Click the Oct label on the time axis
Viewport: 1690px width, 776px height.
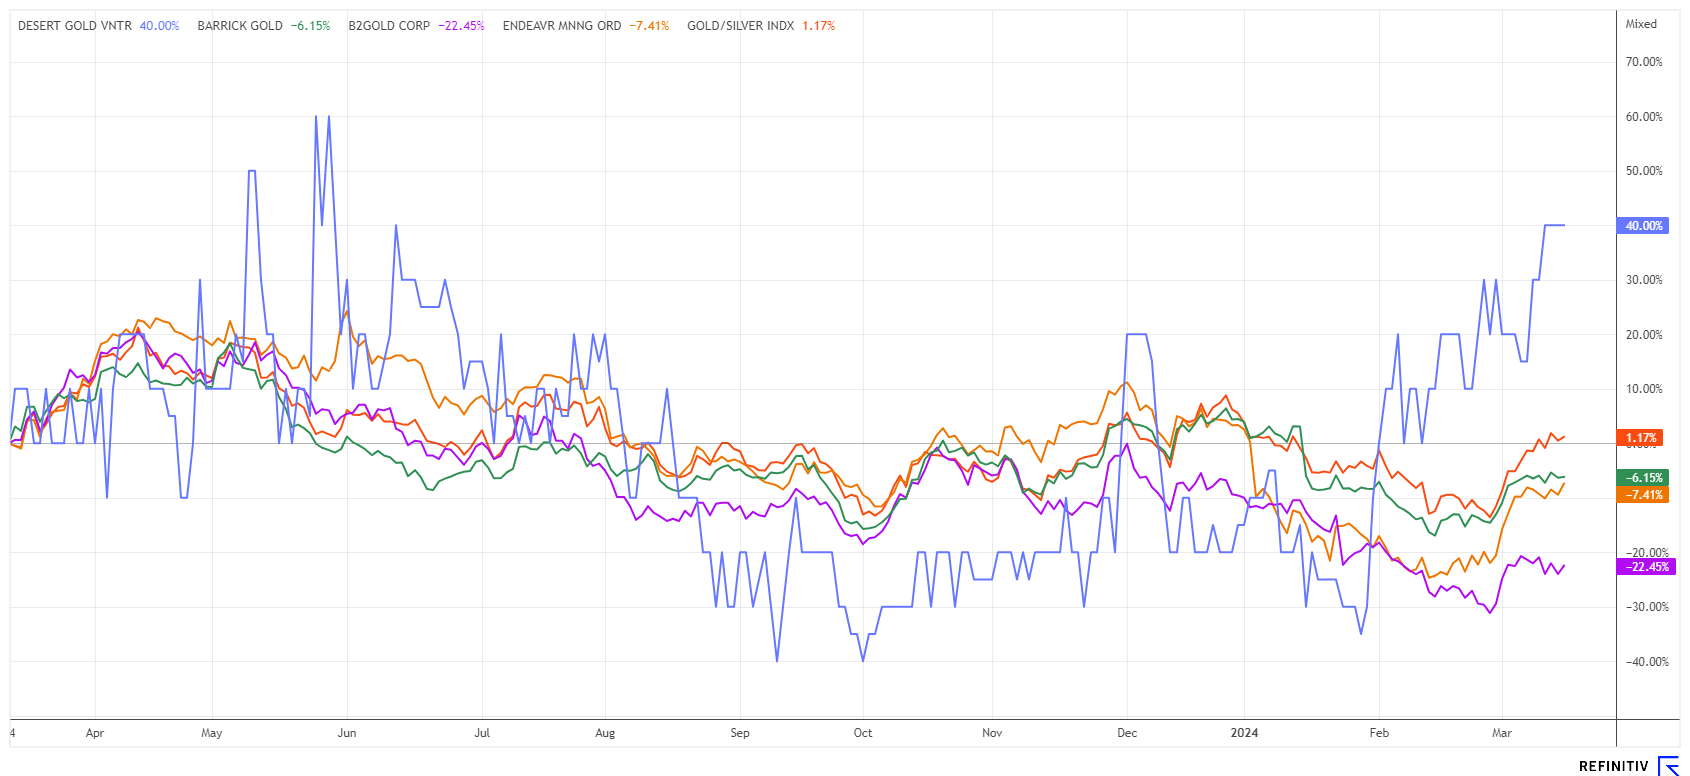point(863,733)
